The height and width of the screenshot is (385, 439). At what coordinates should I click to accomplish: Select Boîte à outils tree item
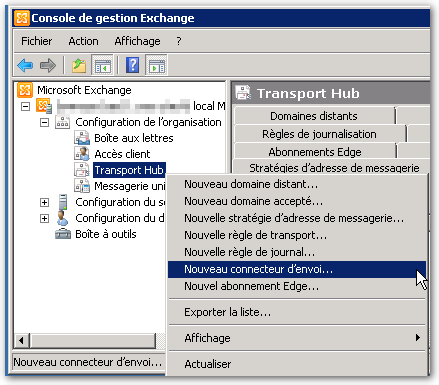coord(106,234)
